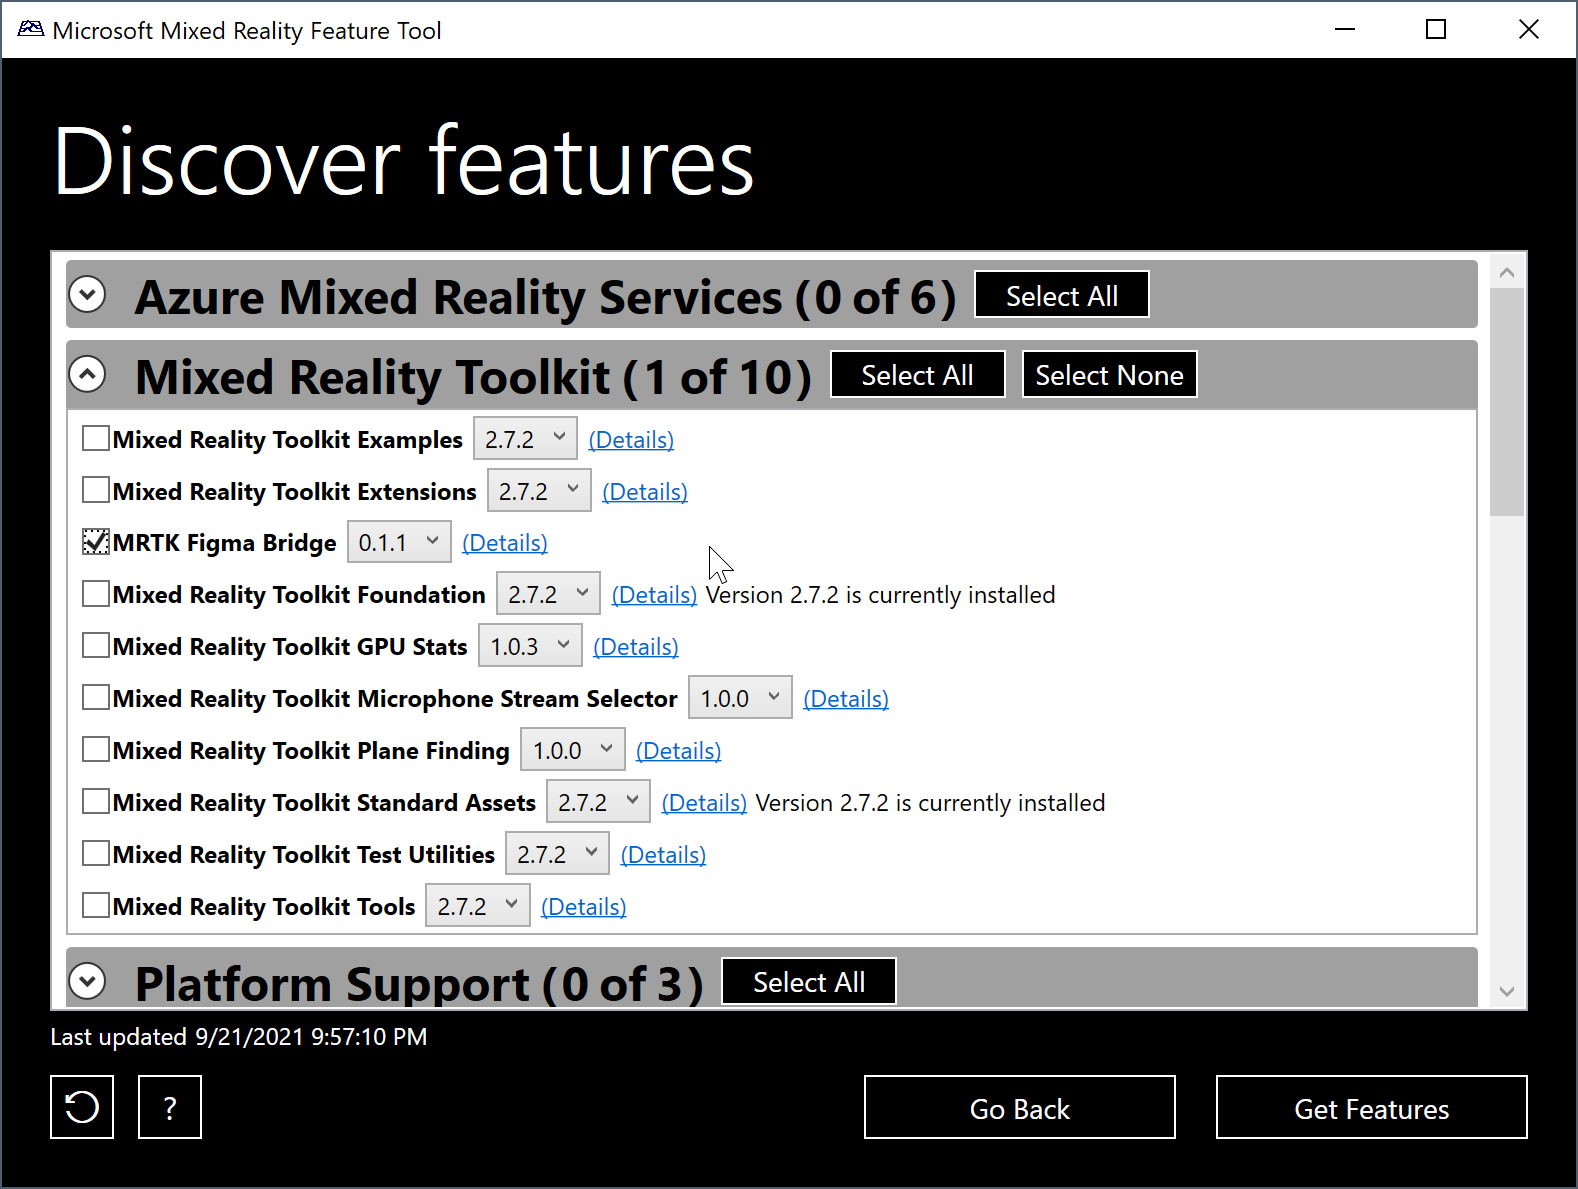Check Mixed Reality Toolkit Test Utilities checkbox

[x=96, y=854]
